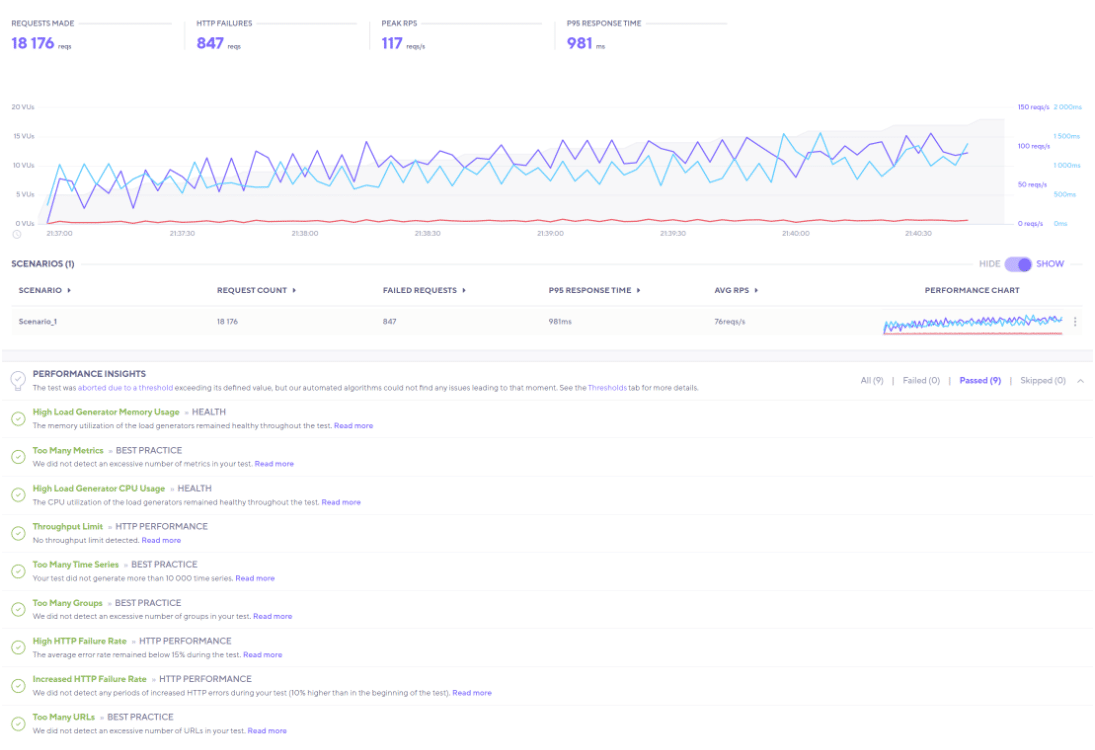1095x750 pixels.
Task: Open Read more for Too Many URLs
Action: [267, 731]
